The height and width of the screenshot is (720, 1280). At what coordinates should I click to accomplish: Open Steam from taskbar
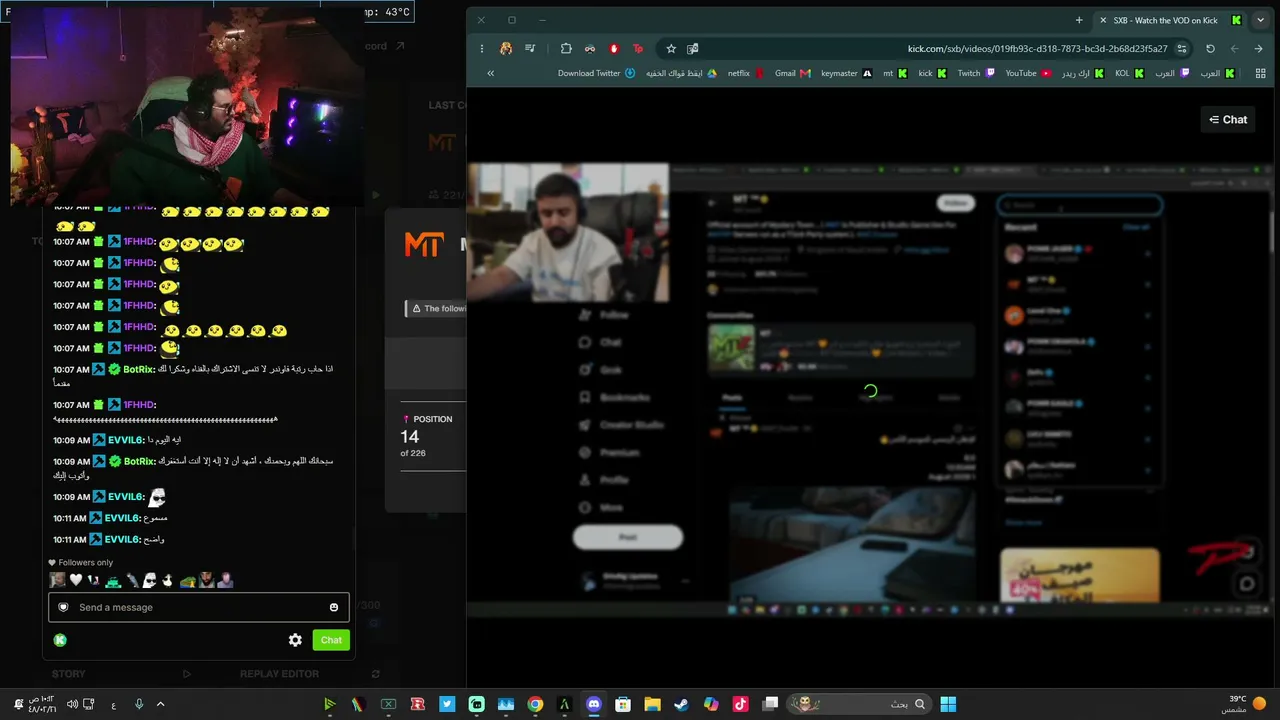(681, 704)
